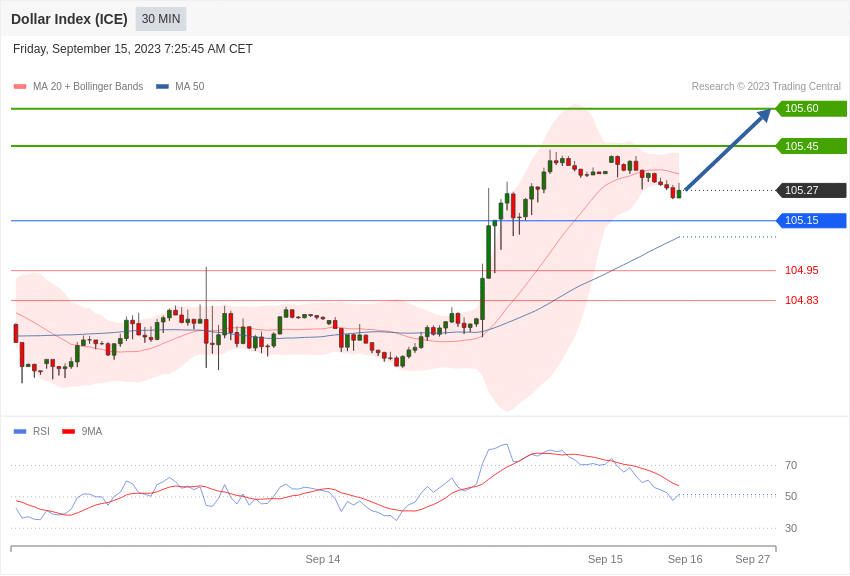Click the Sep 27 date axis marker

click(752, 559)
